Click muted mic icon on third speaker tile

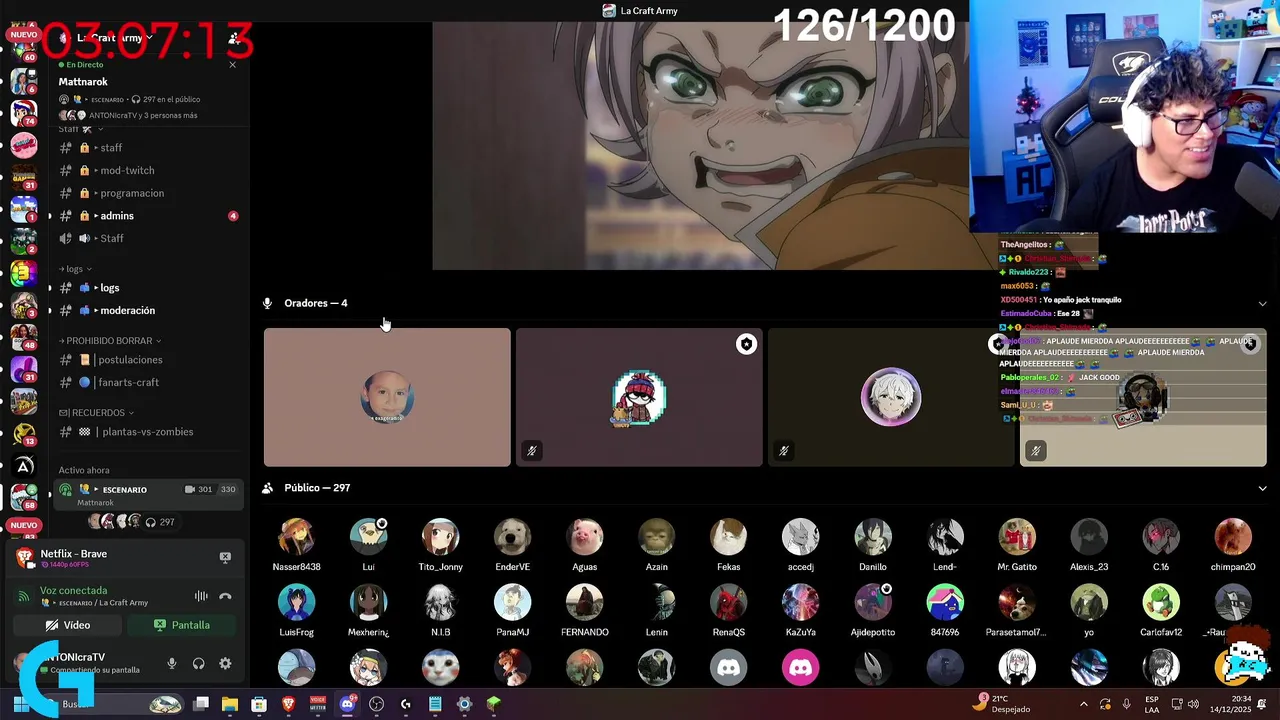coord(784,451)
